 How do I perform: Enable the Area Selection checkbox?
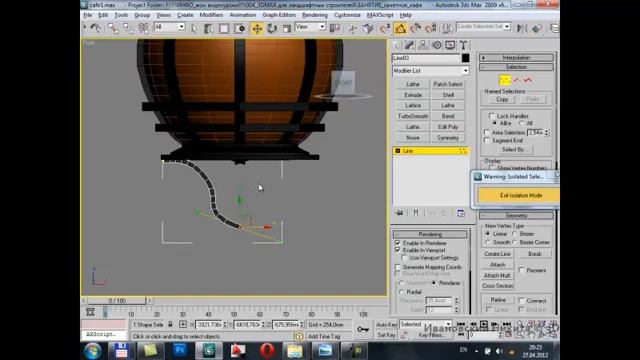487,132
